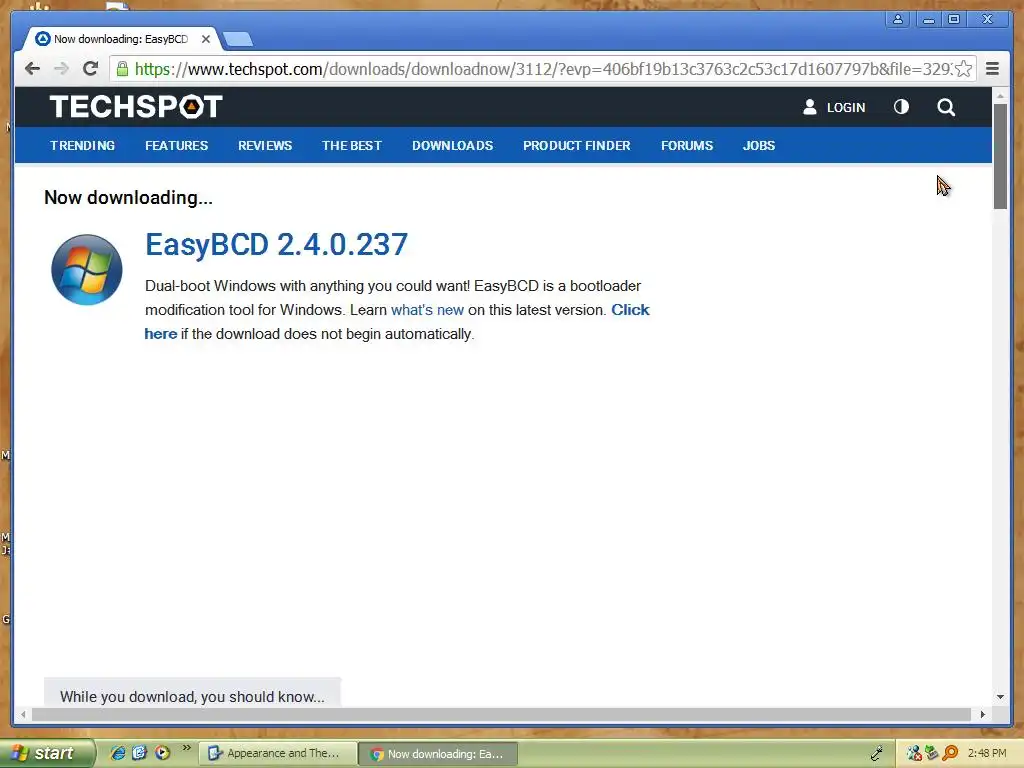The height and width of the screenshot is (768, 1024).
Task: Follow the "what's new" link
Action: click(x=427, y=310)
